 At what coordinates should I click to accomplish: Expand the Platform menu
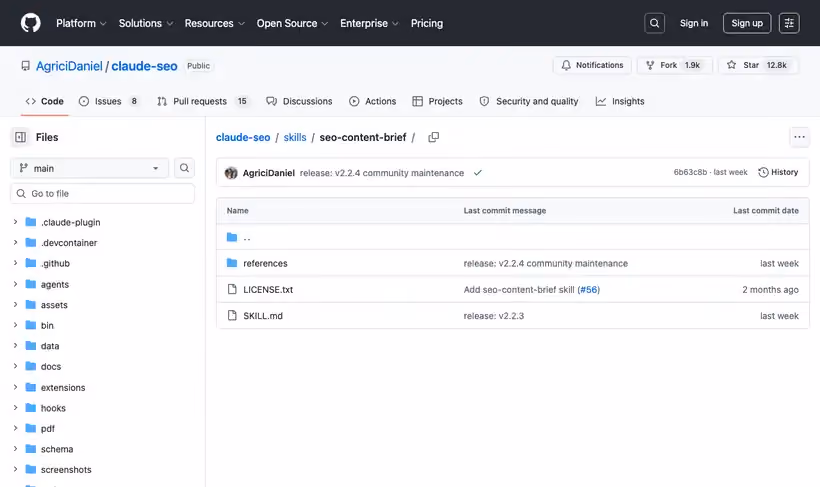[81, 23]
